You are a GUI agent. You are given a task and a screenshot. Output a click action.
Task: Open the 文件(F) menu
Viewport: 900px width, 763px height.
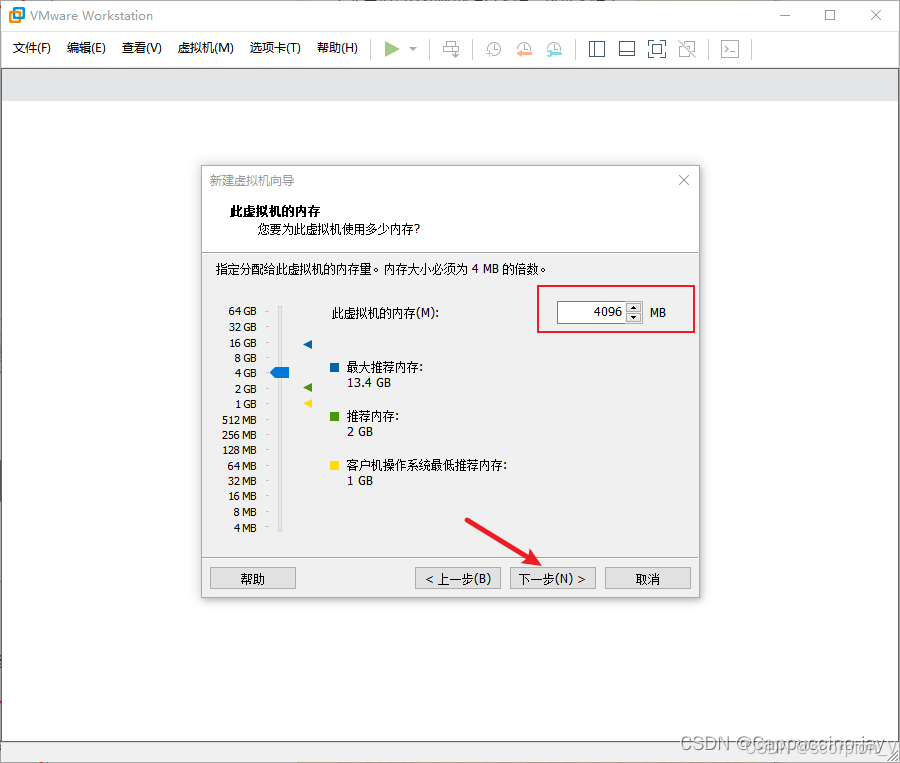pyautogui.click(x=32, y=48)
